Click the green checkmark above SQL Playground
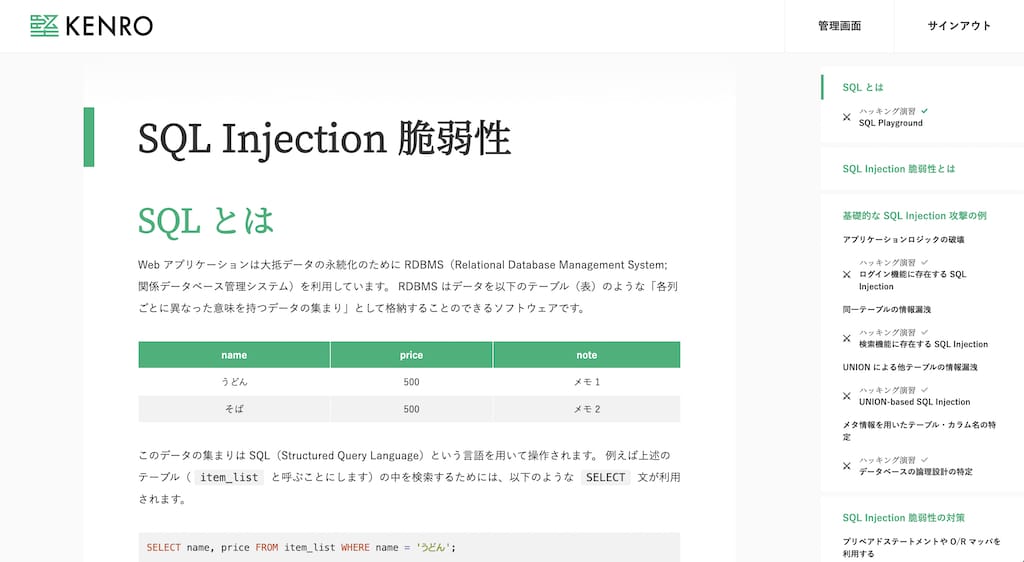The width and height of the screenshot is (1024, 562). [x=925, y=110]
